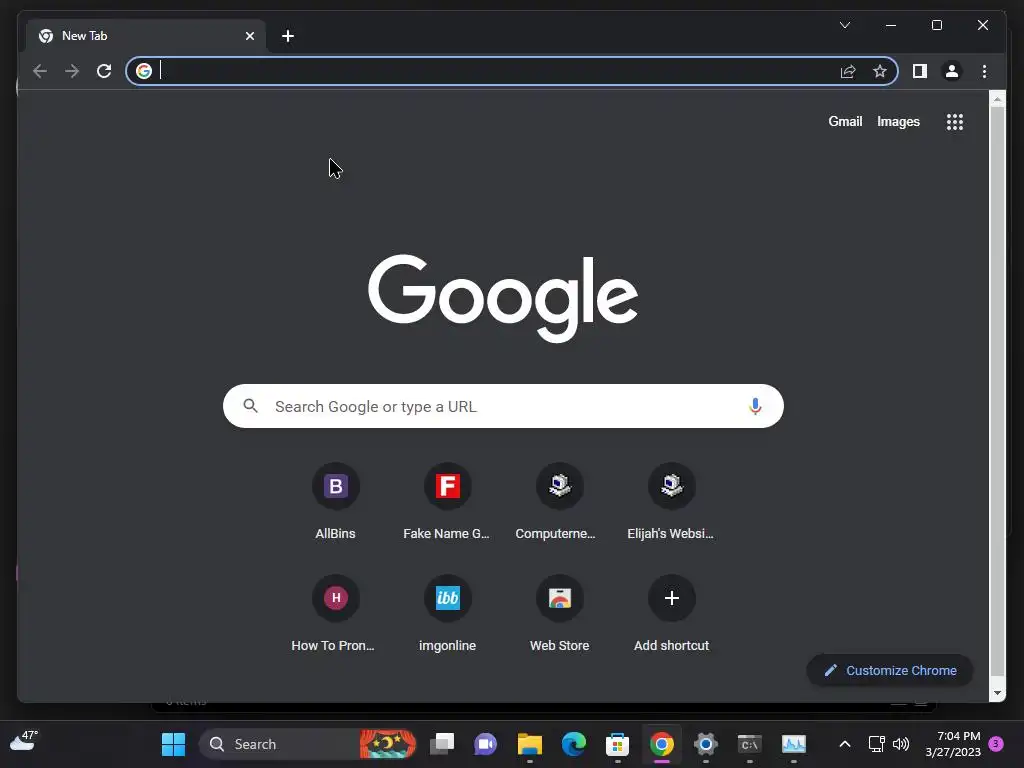Go back using the back arrow
Screen dimensions: 1024x768
click(x=40, y=71)
